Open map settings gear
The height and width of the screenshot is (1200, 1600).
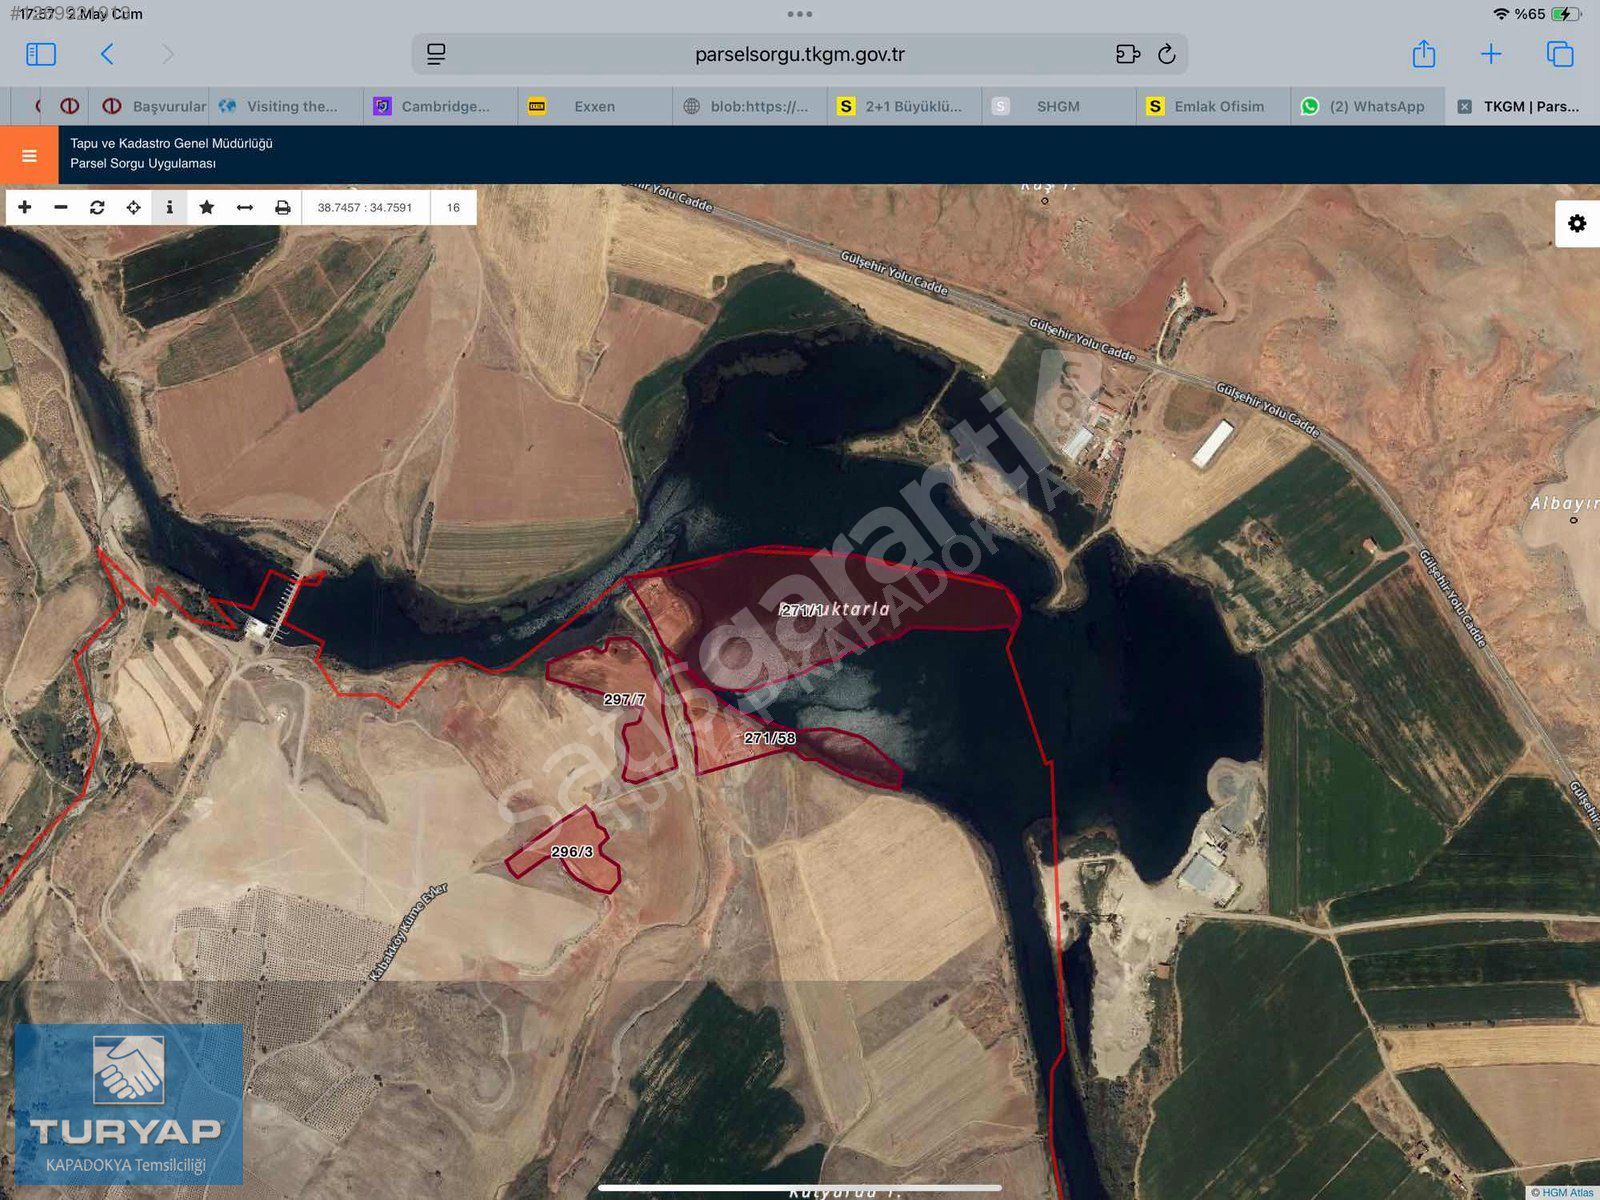click(1577, 223)
